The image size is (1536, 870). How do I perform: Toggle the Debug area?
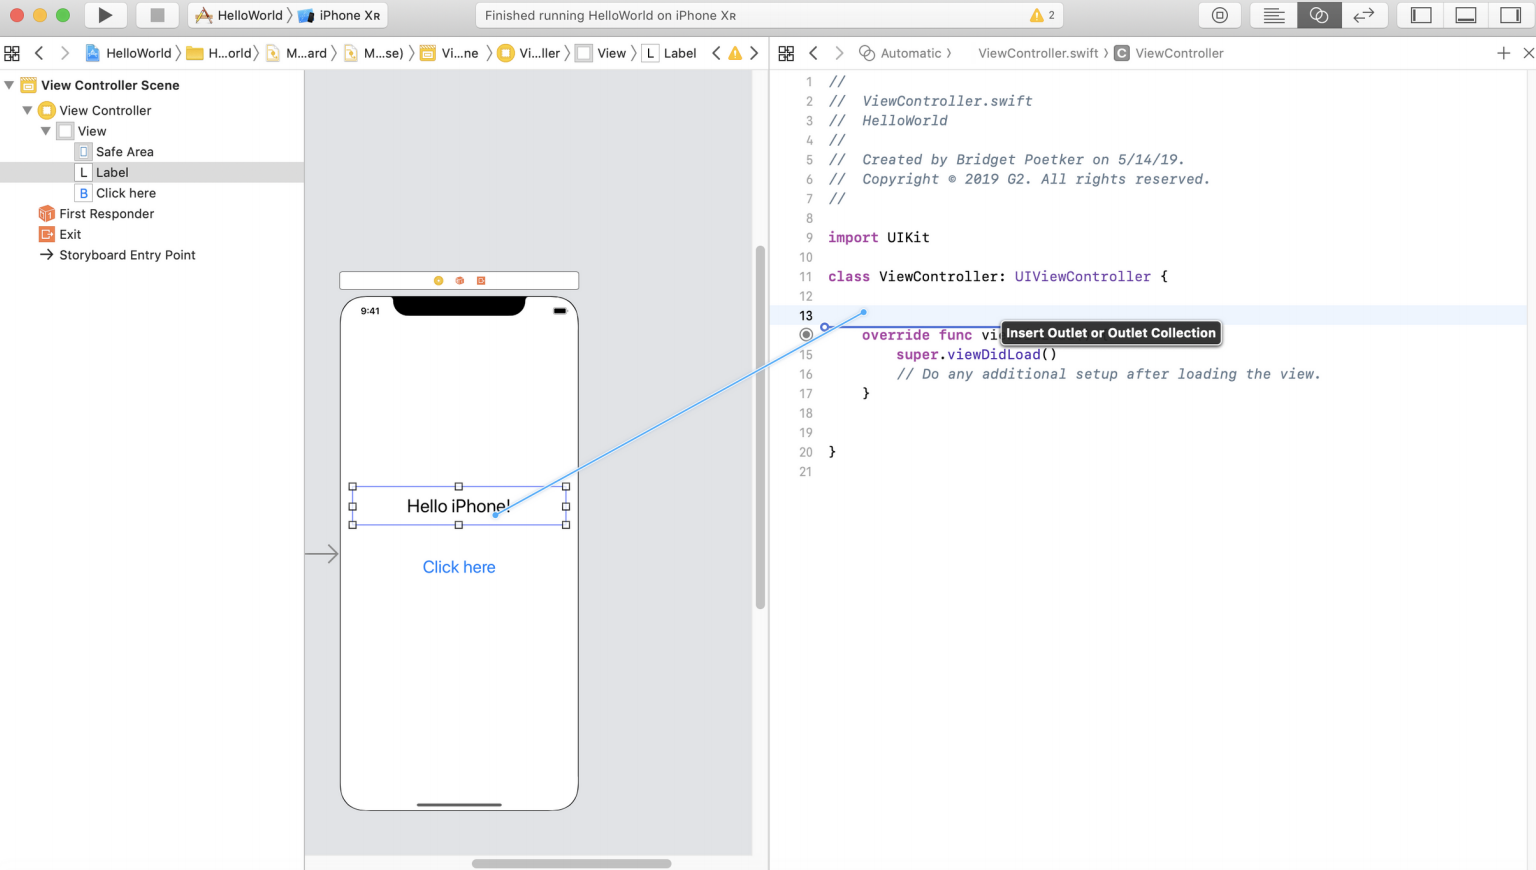click(1466, 15)
